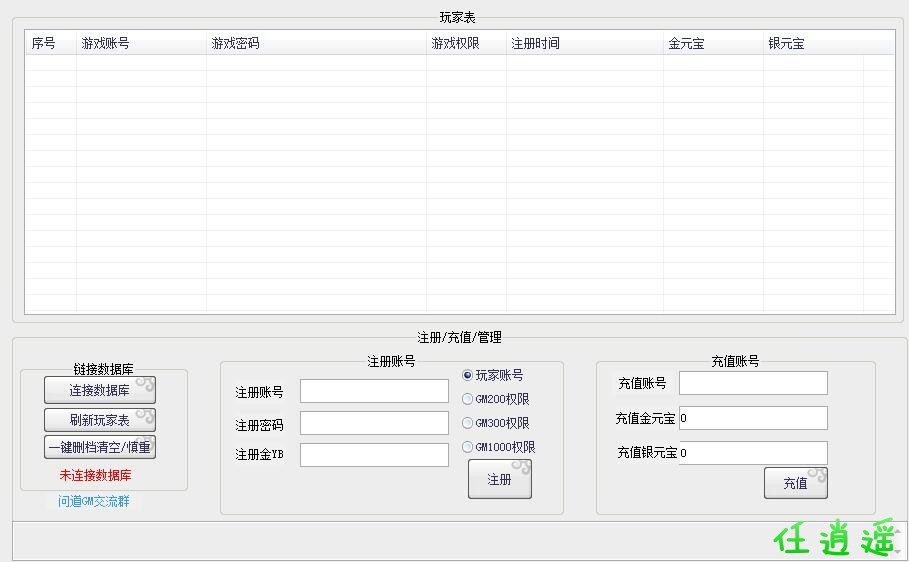Focus the 注册账号 input field
This screenshot has width=909, height=562.
pos(374,391)
